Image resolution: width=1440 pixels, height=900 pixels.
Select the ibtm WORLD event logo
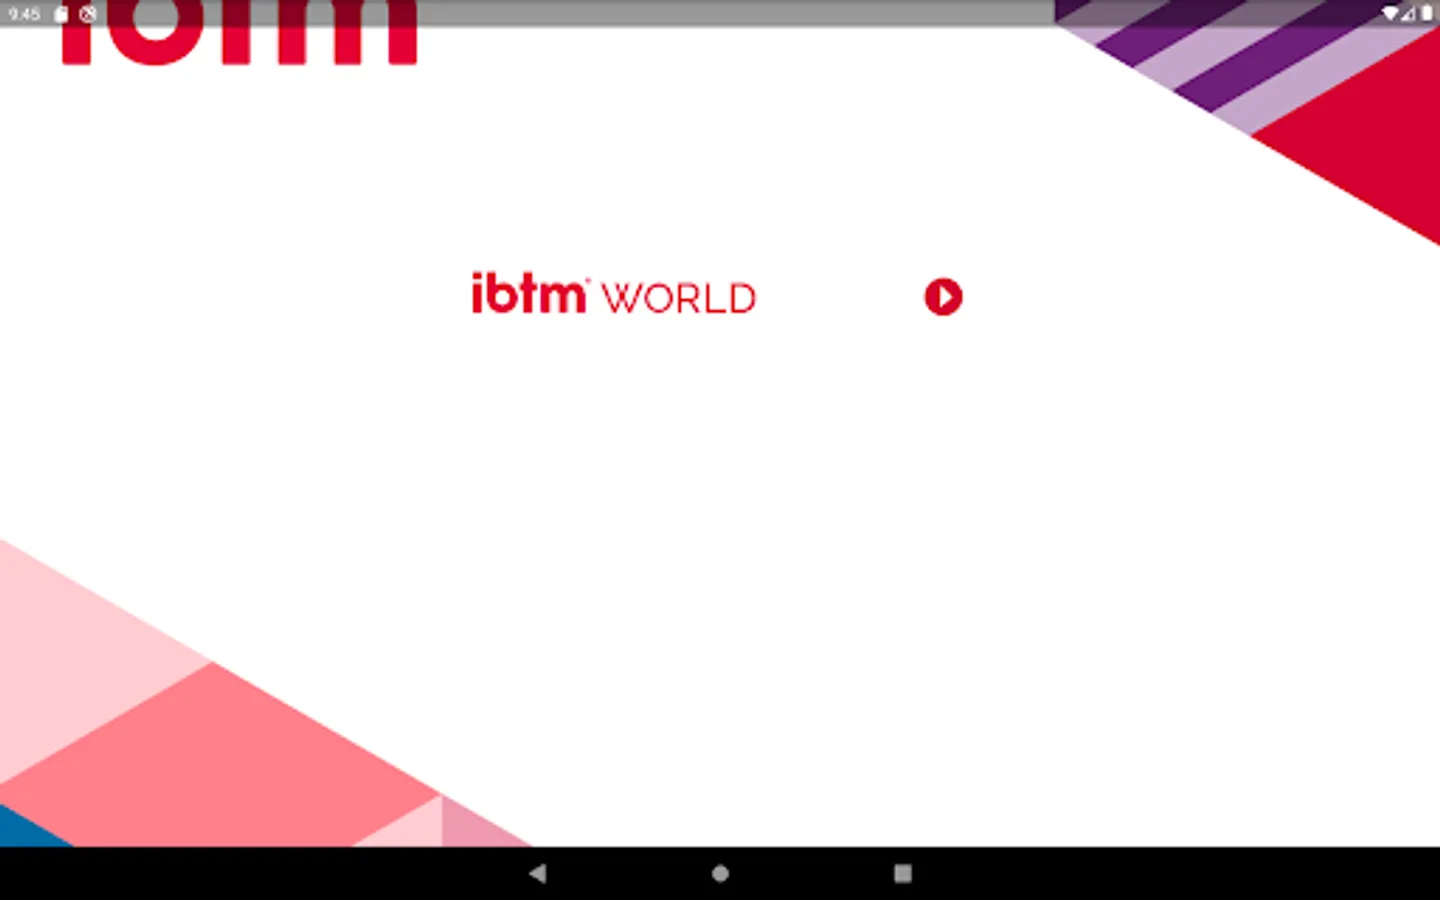click(x=613, y=294)
